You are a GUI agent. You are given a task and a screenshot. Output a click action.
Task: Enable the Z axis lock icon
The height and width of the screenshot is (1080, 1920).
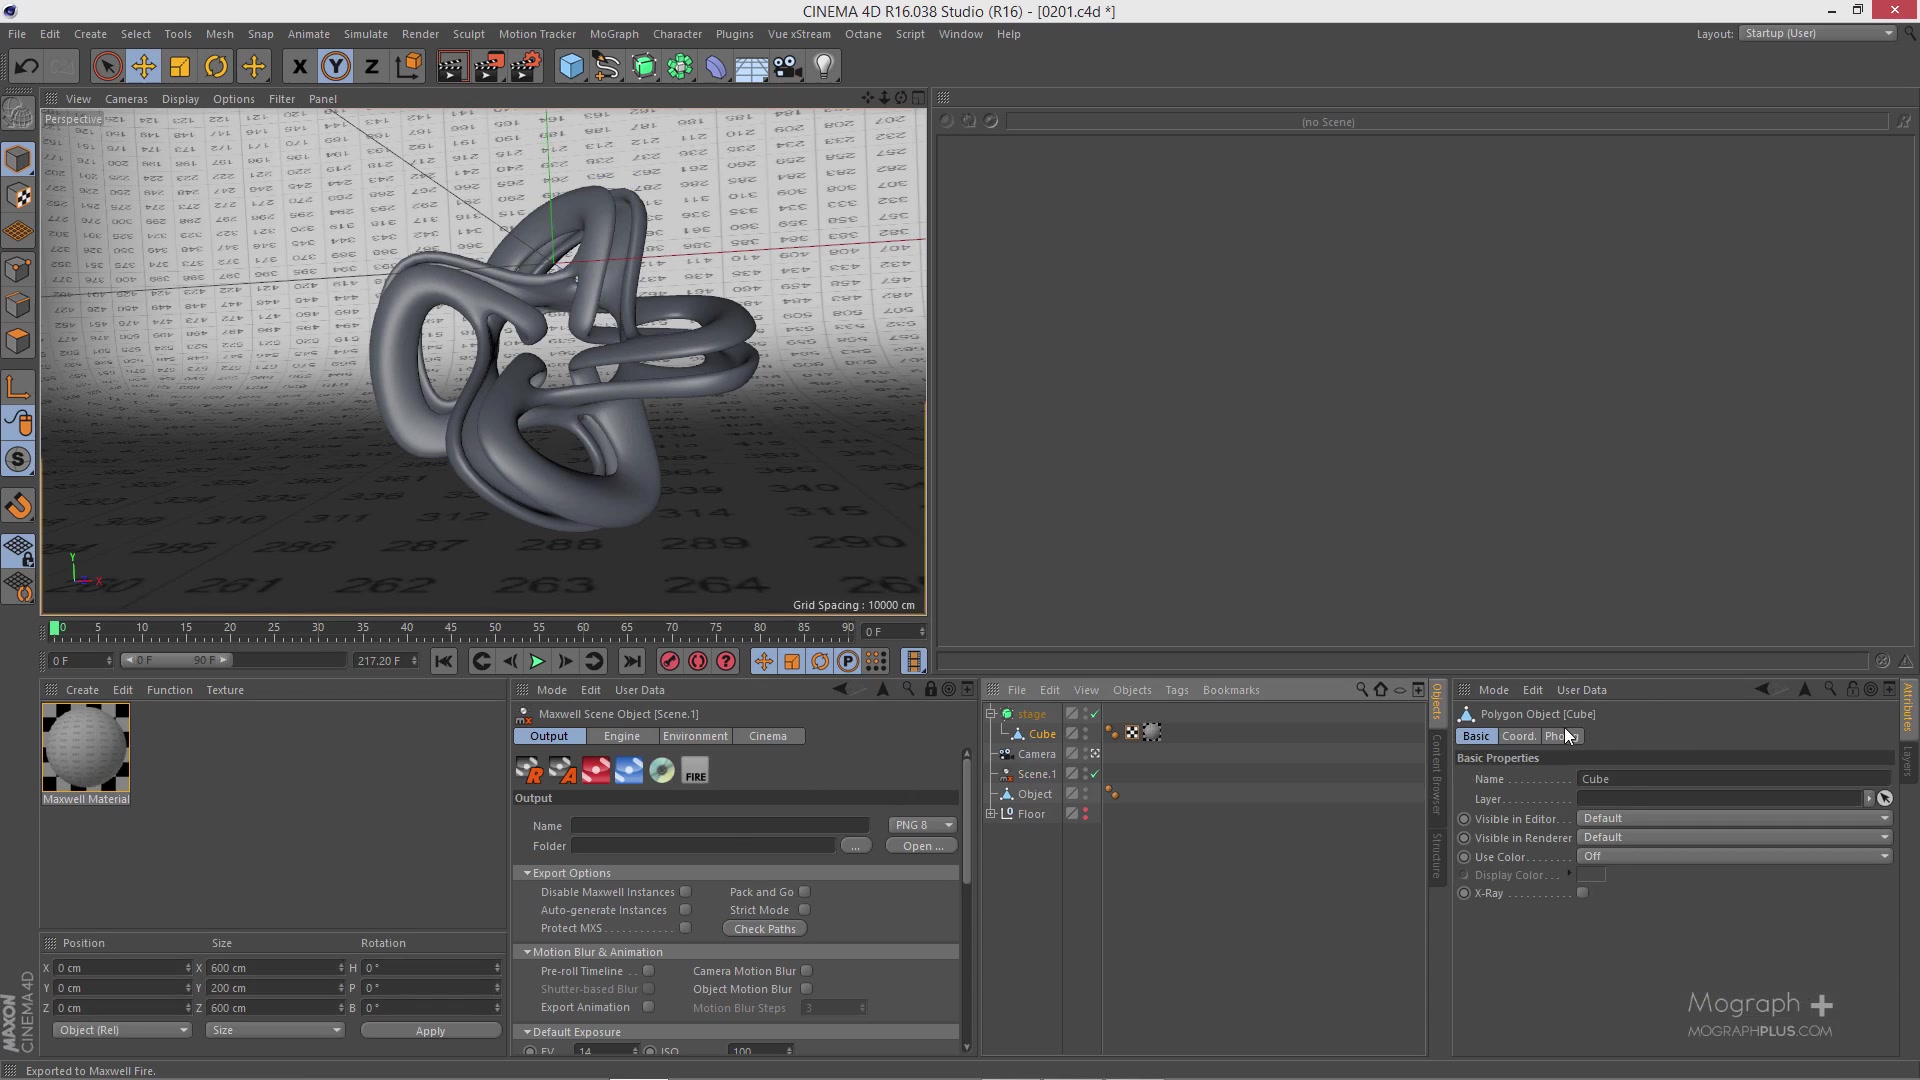(372, 66)
